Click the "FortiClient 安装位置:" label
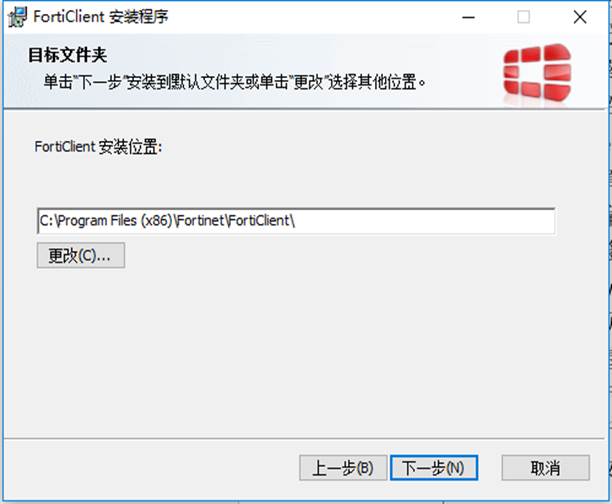Image resolution: width=612 pixels, height=504 pixels. click(98, 147)
